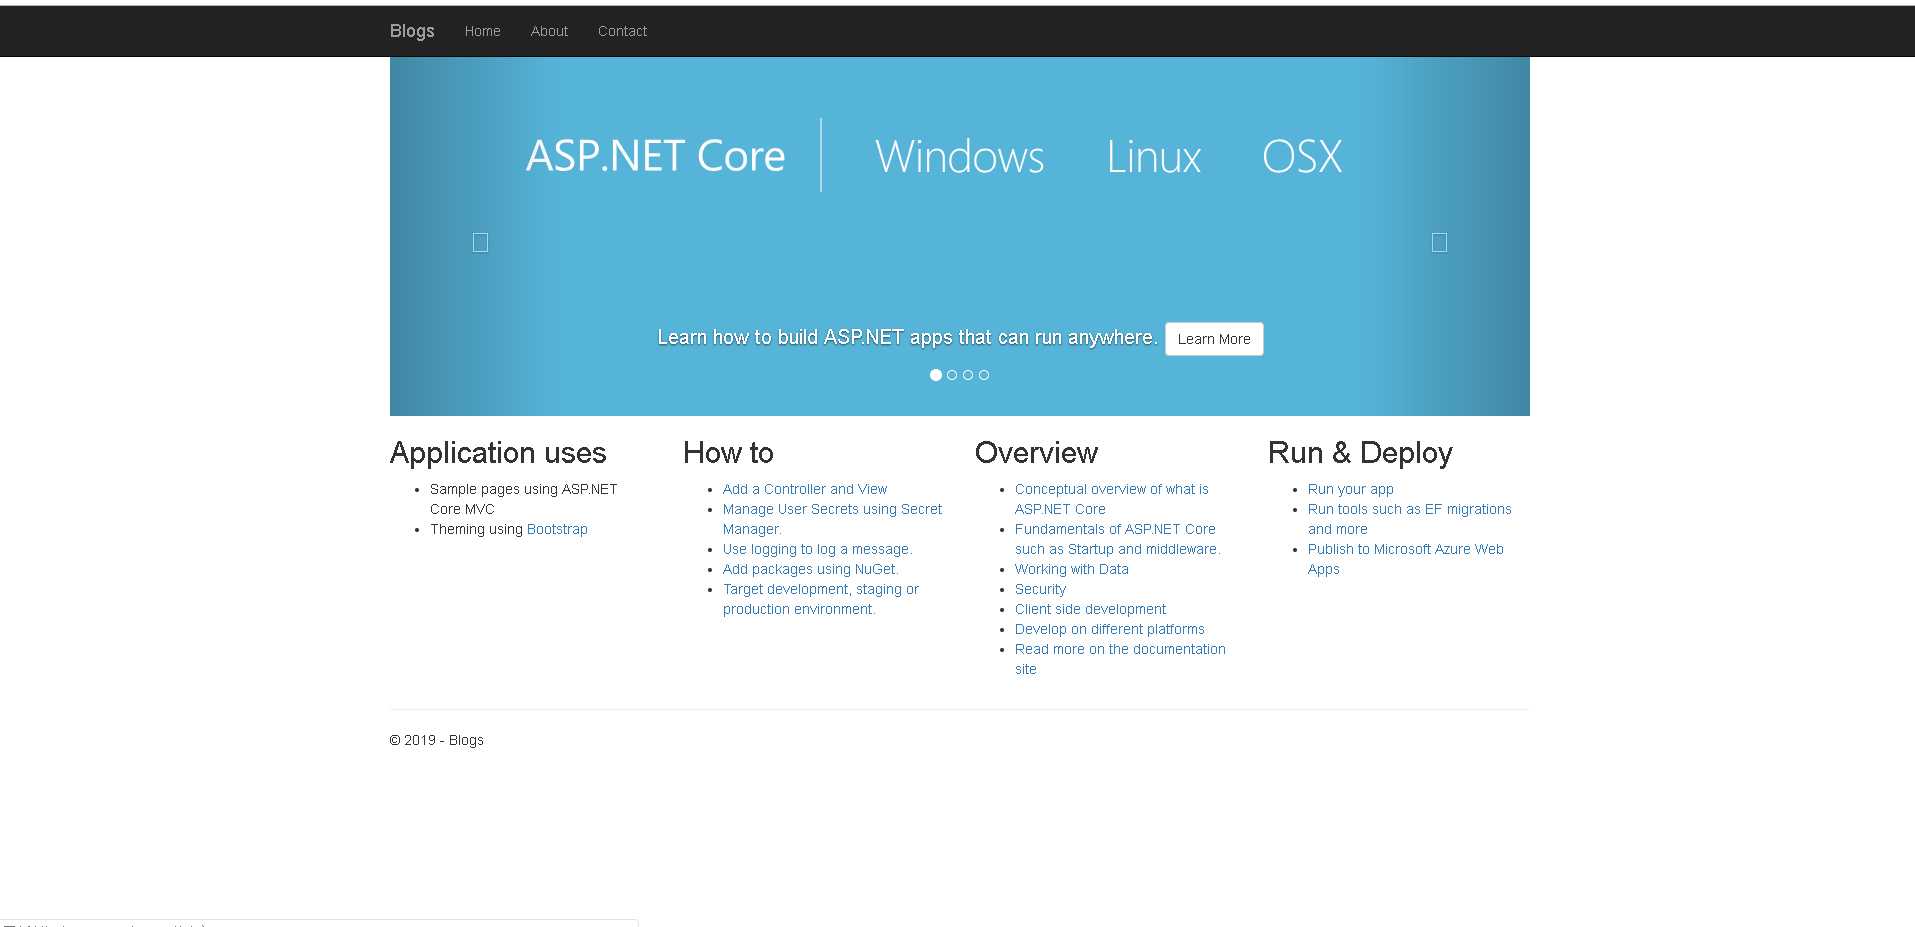Click the Application uses heading

pos(498,453)
